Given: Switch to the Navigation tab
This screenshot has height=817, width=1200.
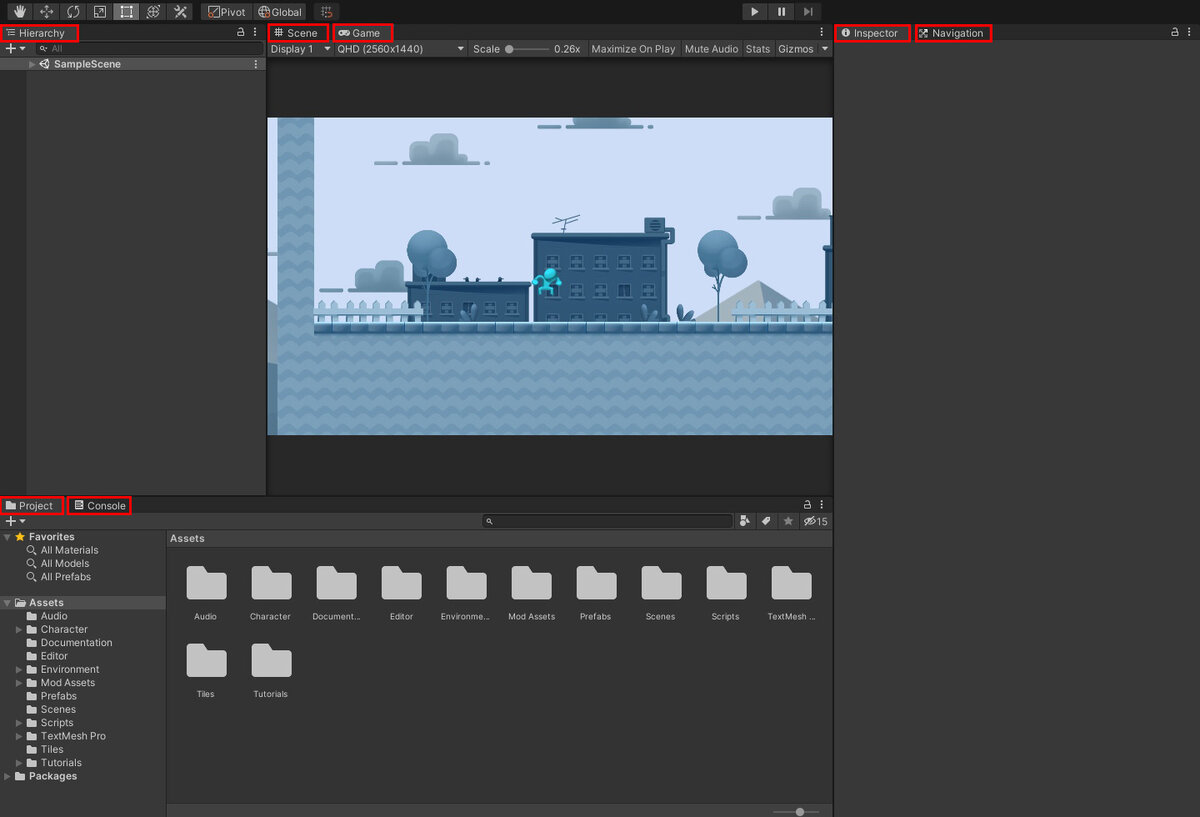Looking at the screenshot, I should [x=953, y=33].
